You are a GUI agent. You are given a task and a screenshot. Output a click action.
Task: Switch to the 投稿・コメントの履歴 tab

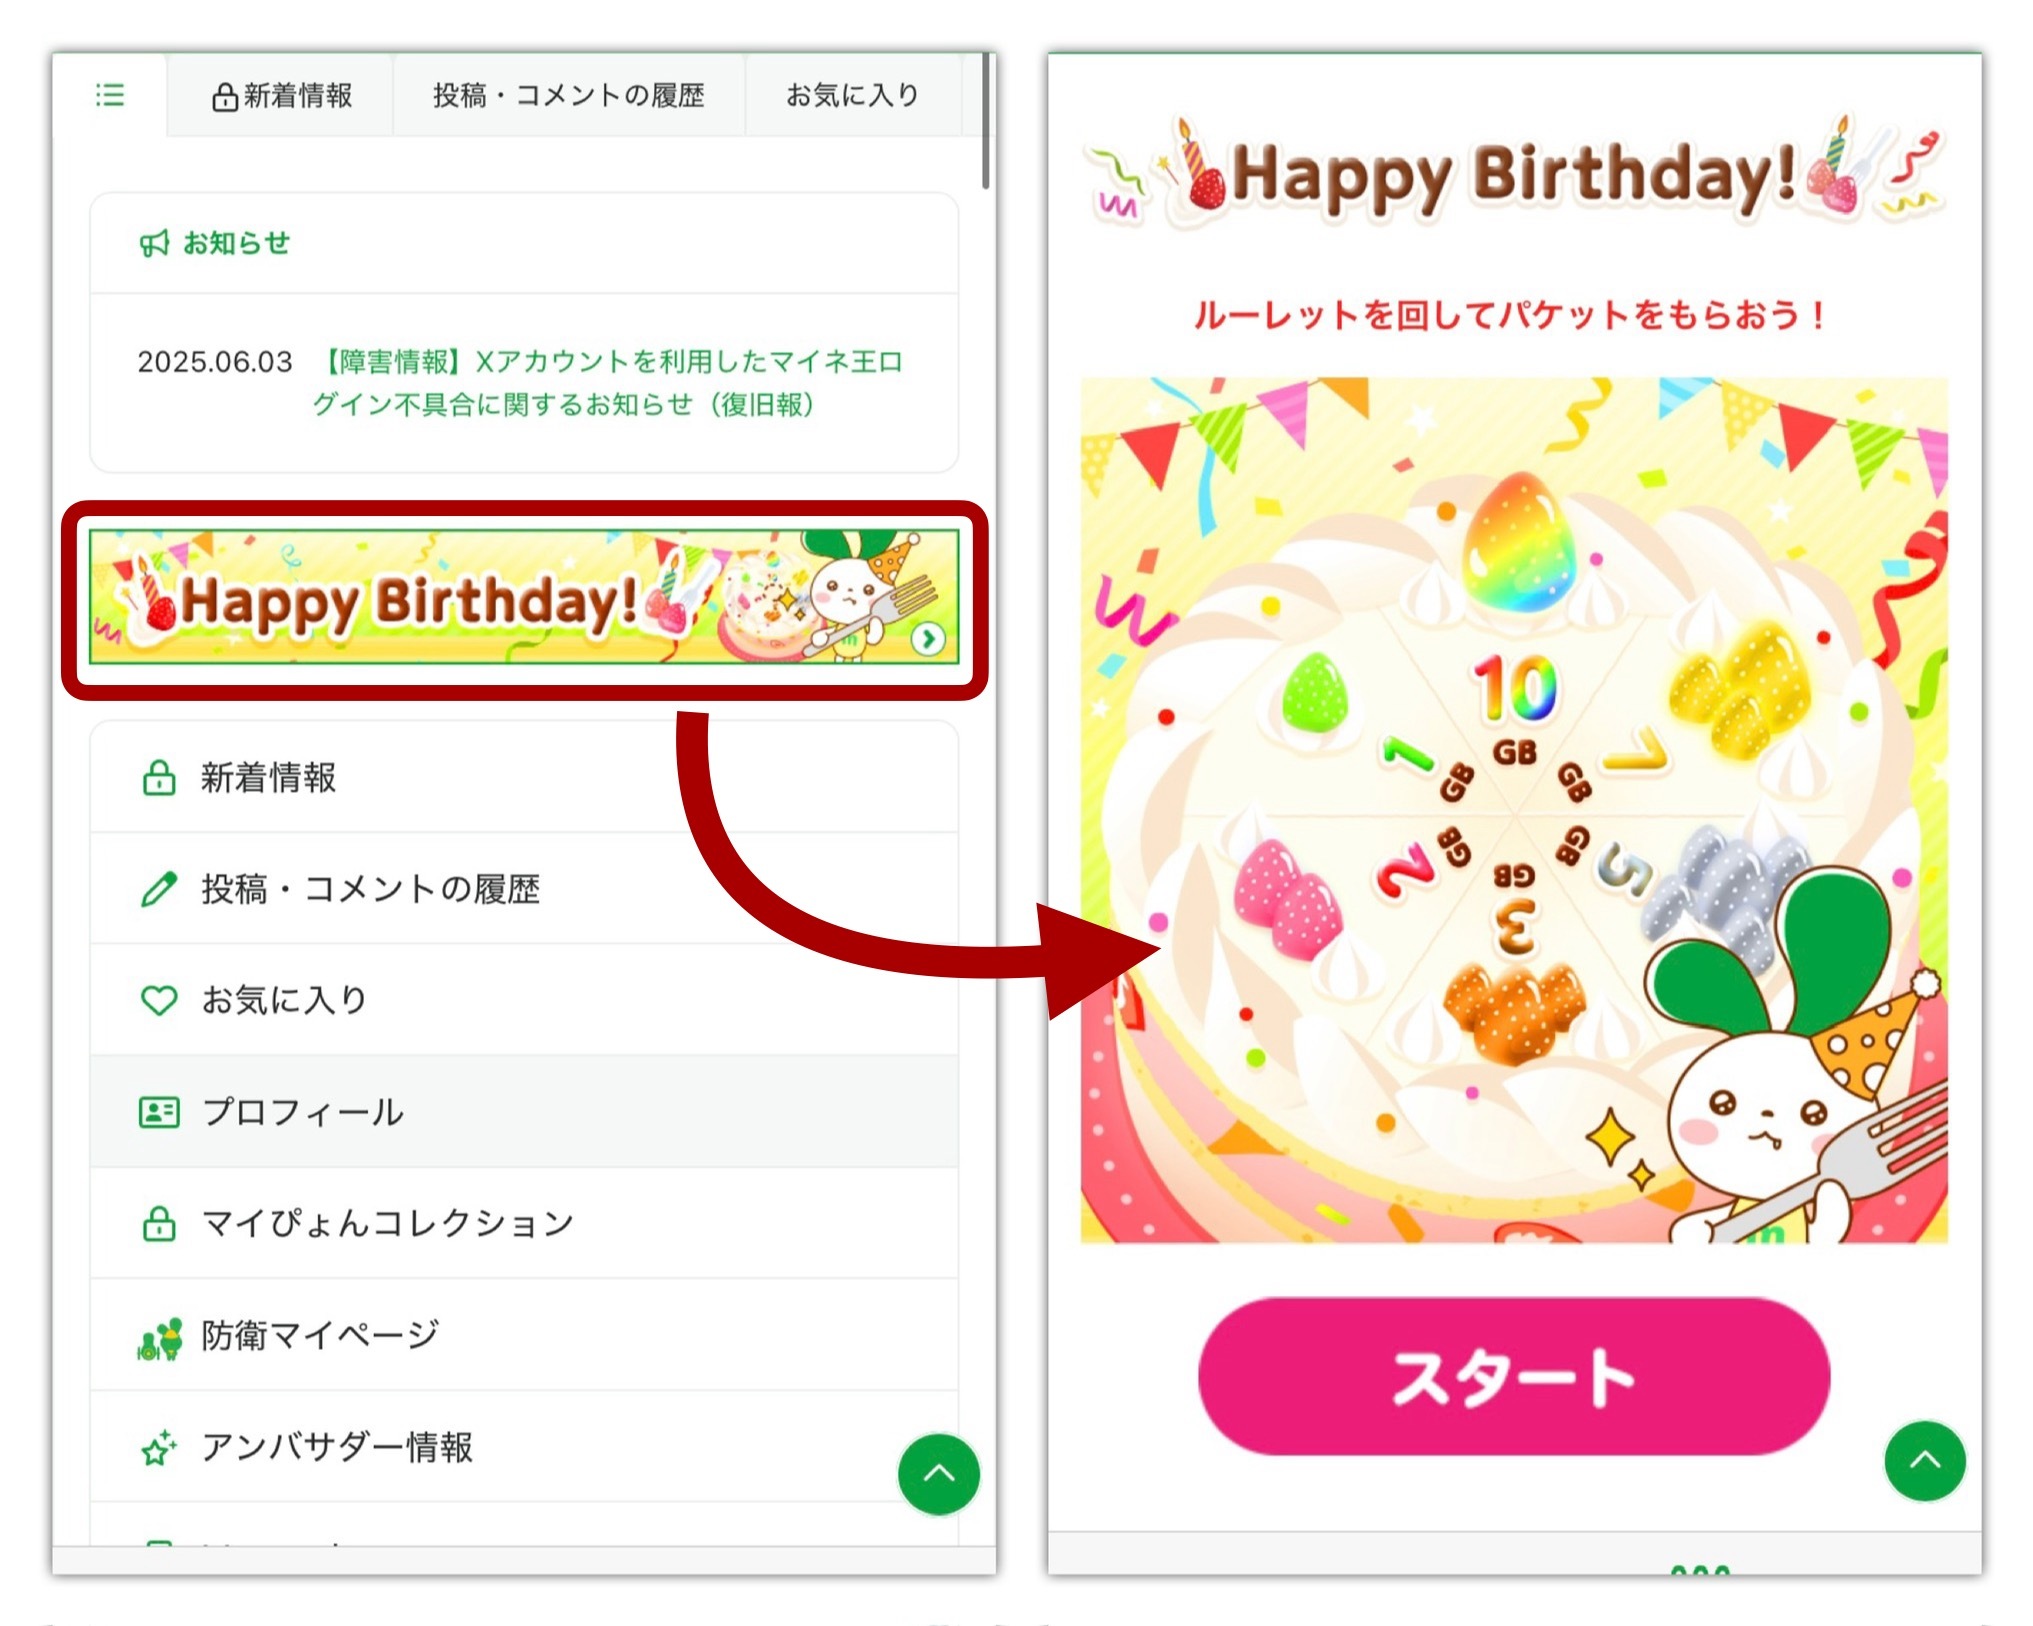pyautogui.click(x=569, y=95)
